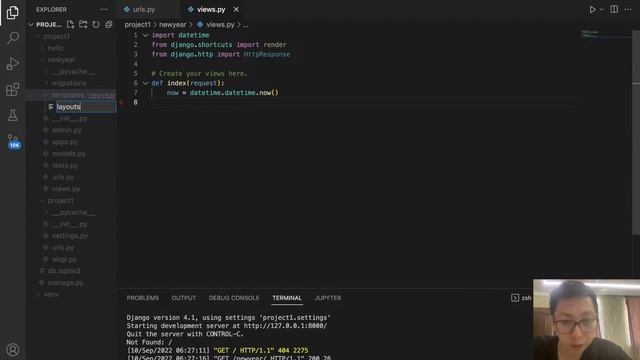Click 'HttpResponse' in line 3
Screen dimensions: 640x360
click(267, 54)
